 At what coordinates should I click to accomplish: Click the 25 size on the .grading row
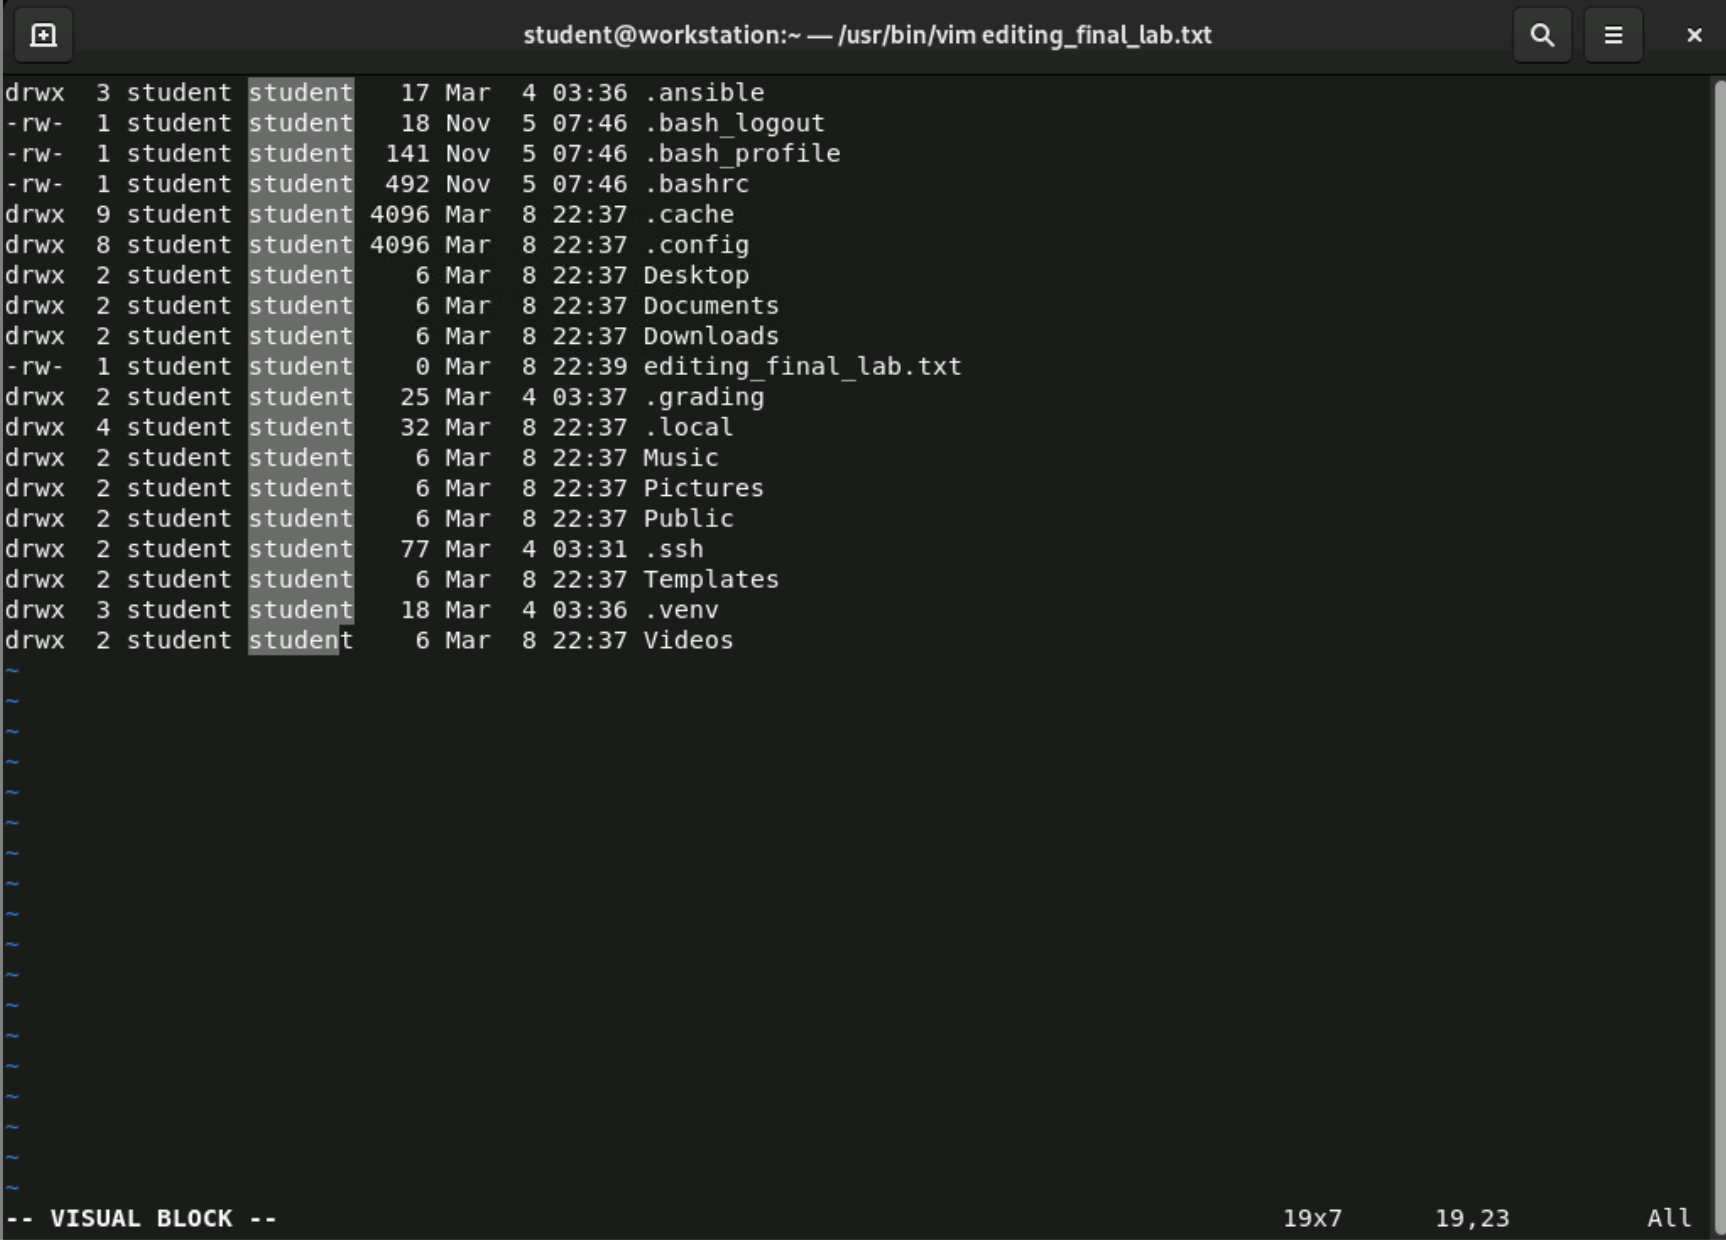pos(415,397)
